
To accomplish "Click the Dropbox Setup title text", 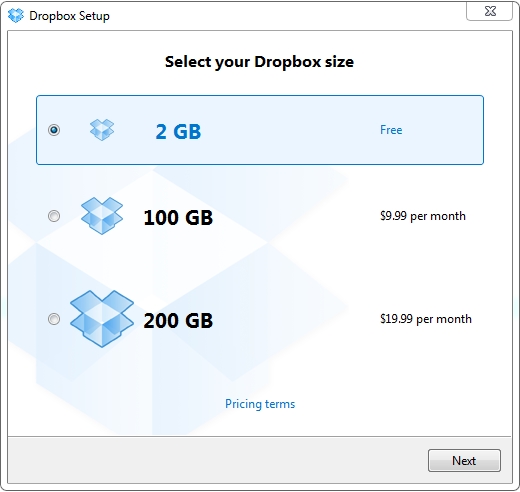I will point(69,16).
